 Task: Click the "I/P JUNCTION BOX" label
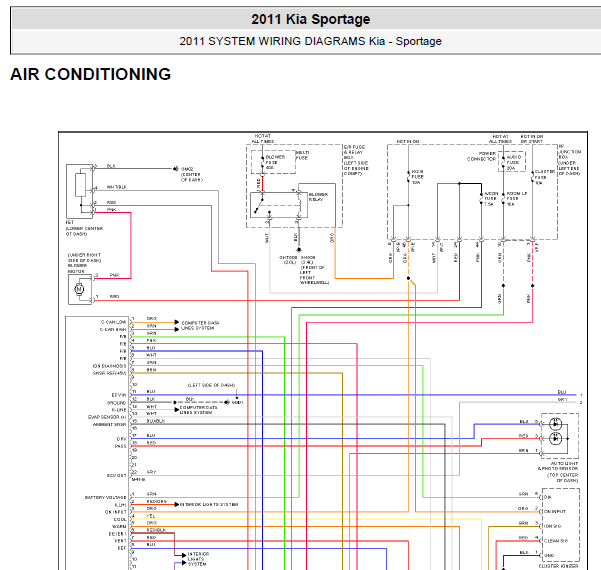coord(570,152)
